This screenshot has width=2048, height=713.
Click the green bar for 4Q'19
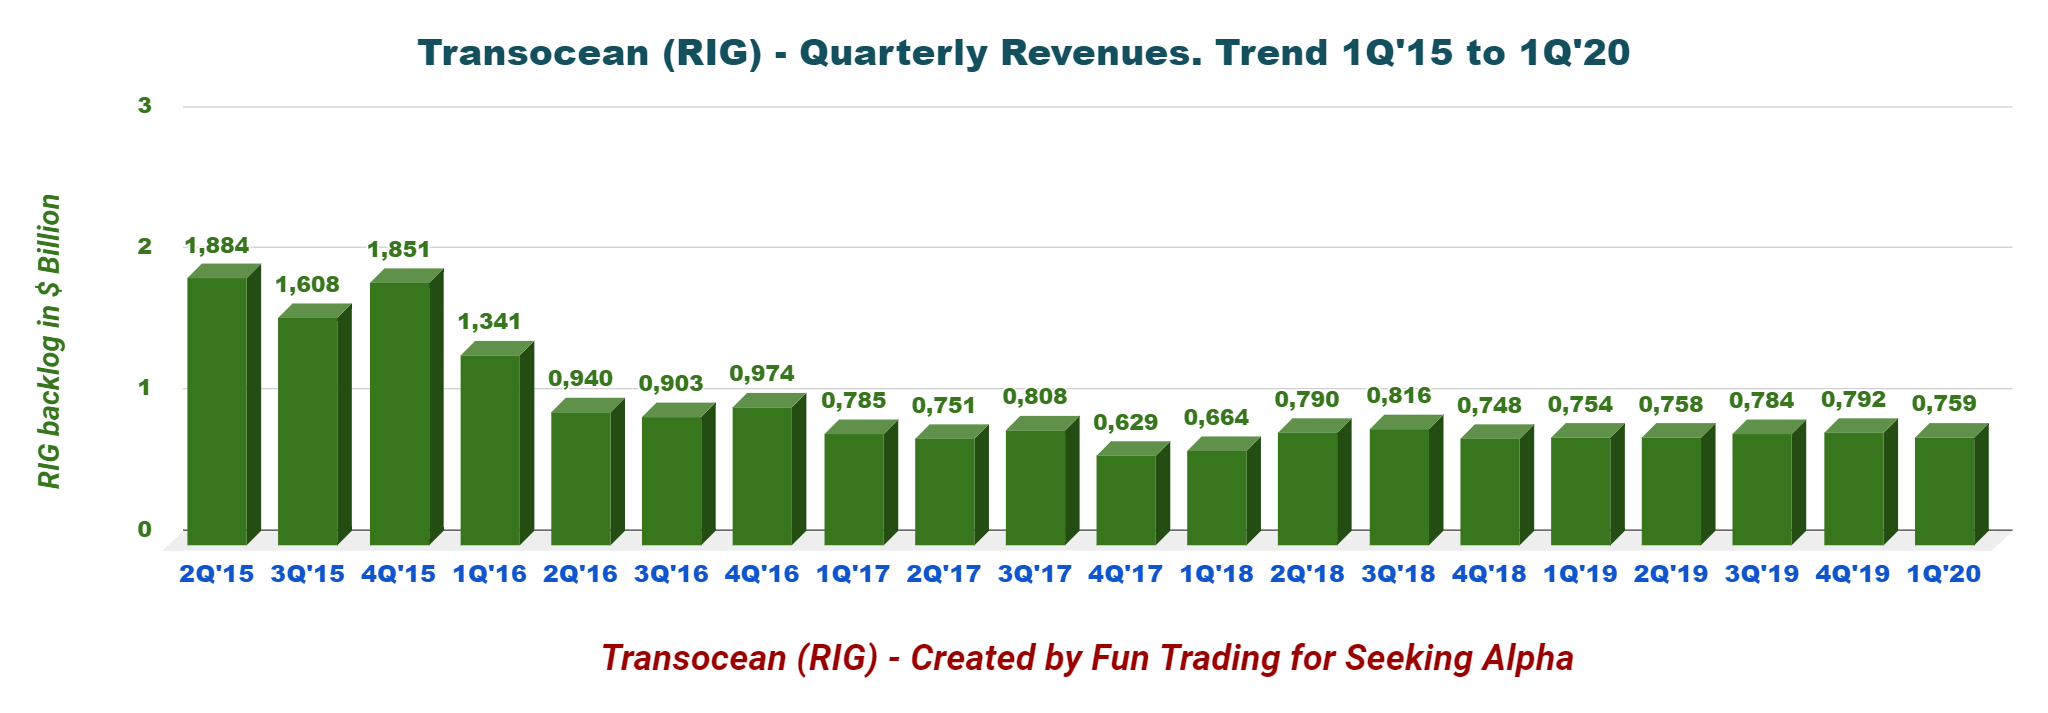[1861, 482]
